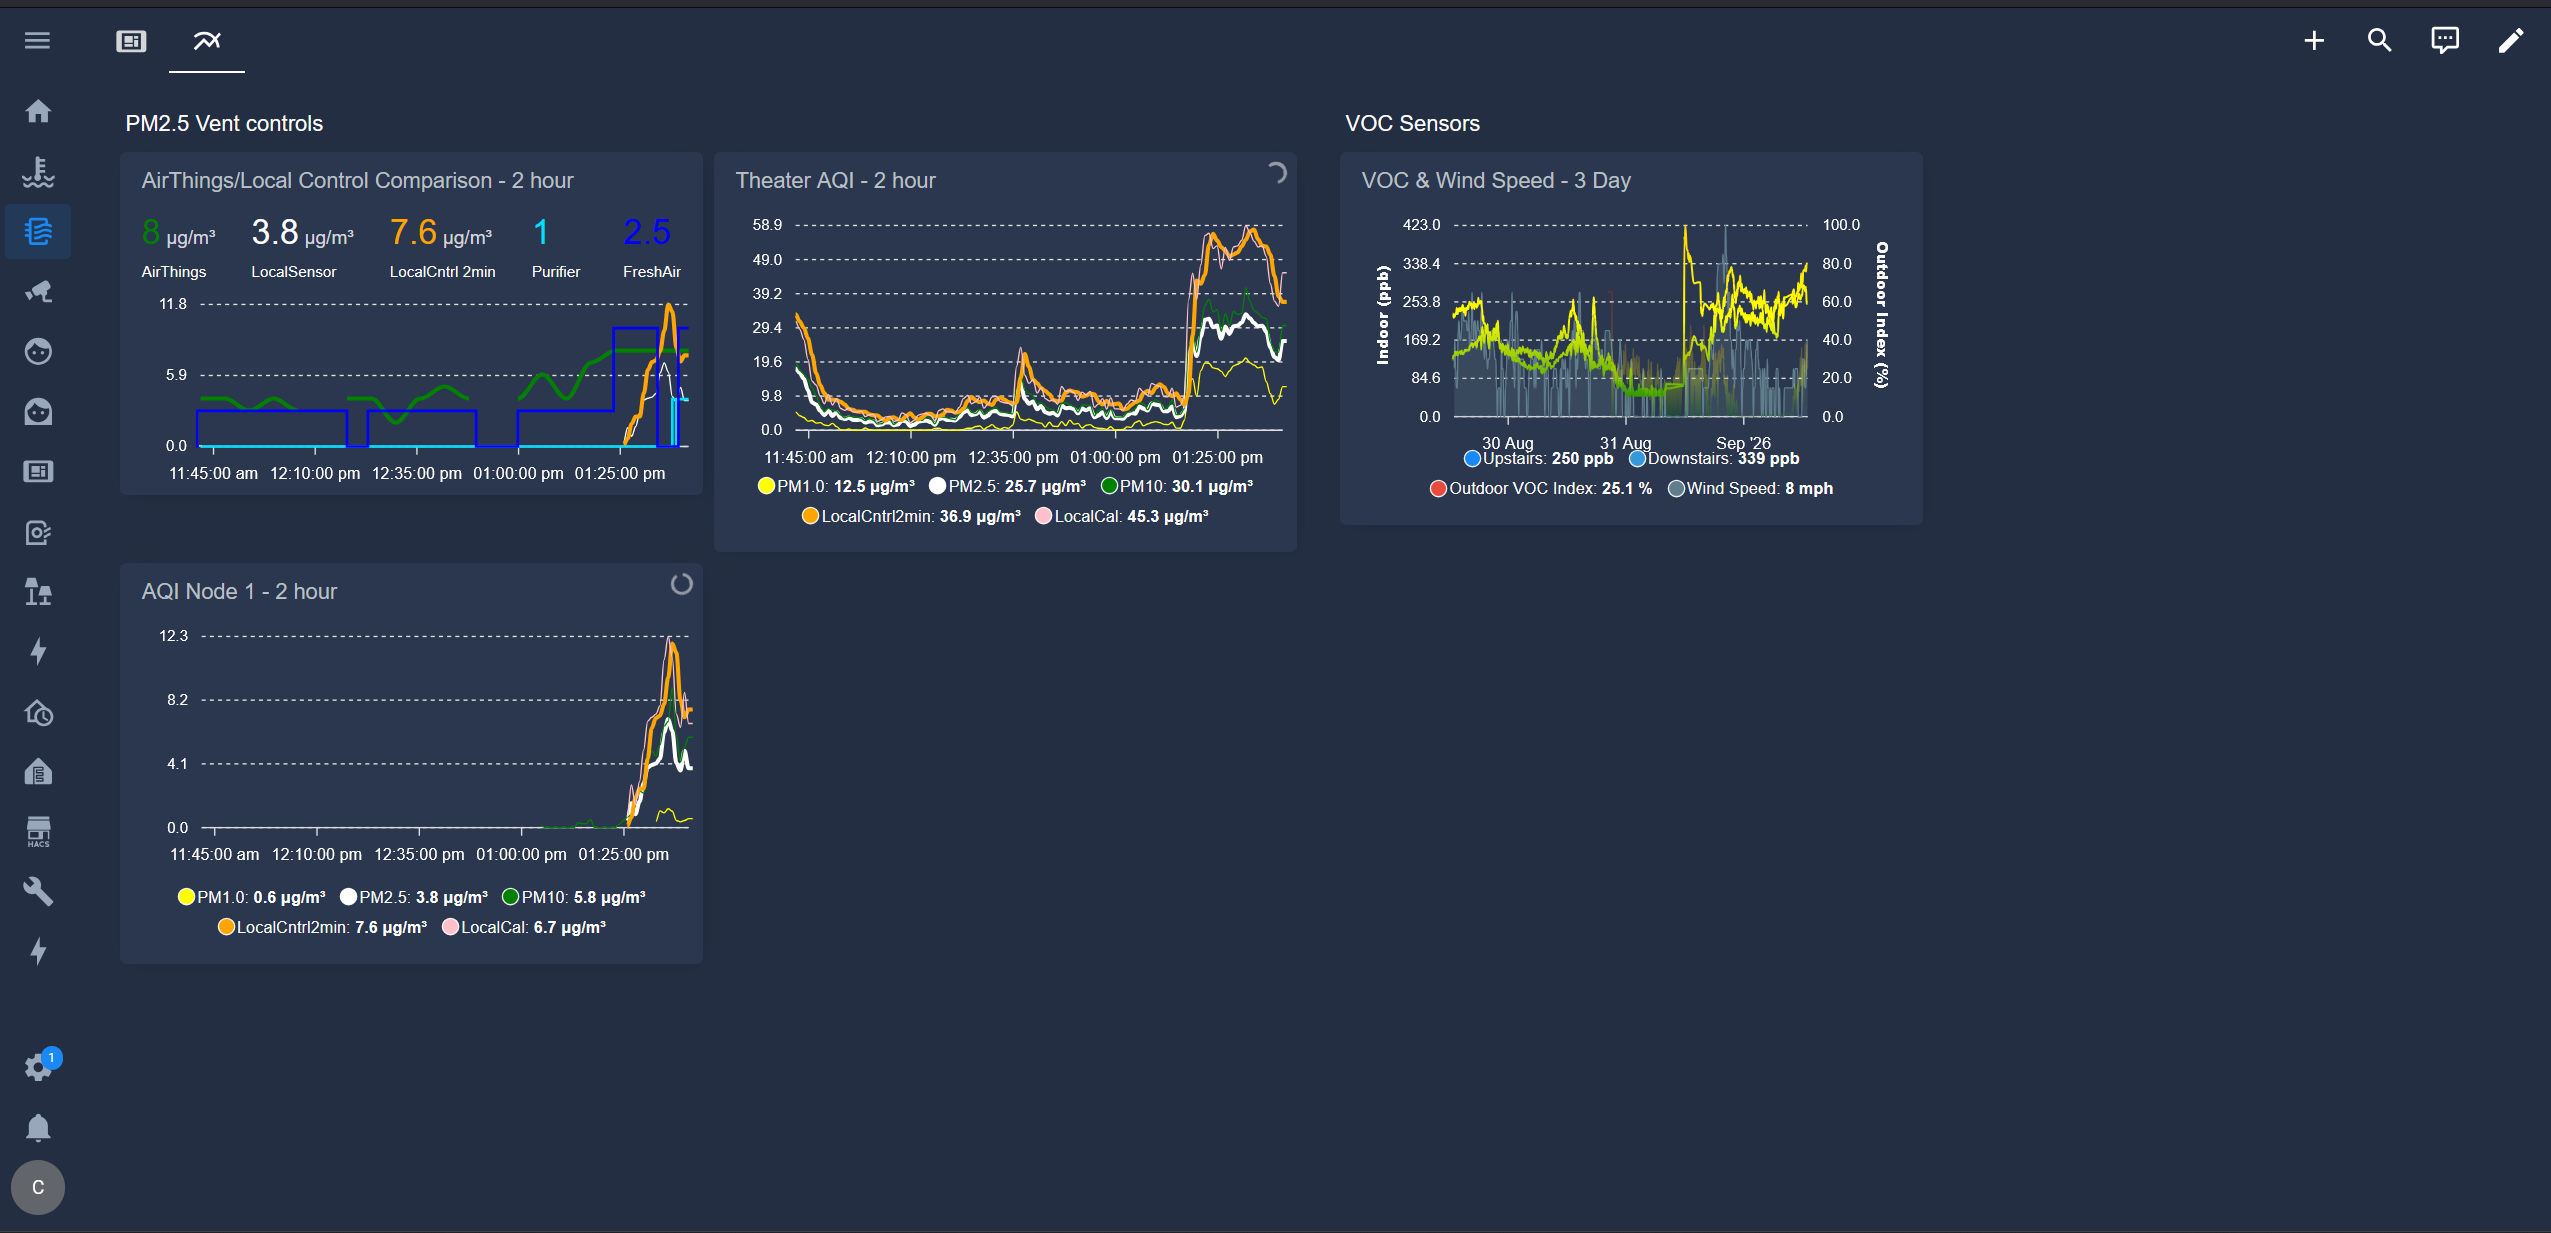The width and height of the screenshot is (2551, 1233).
Task: Open settings gear with update badge
Action: click(x=40, y=1066)
